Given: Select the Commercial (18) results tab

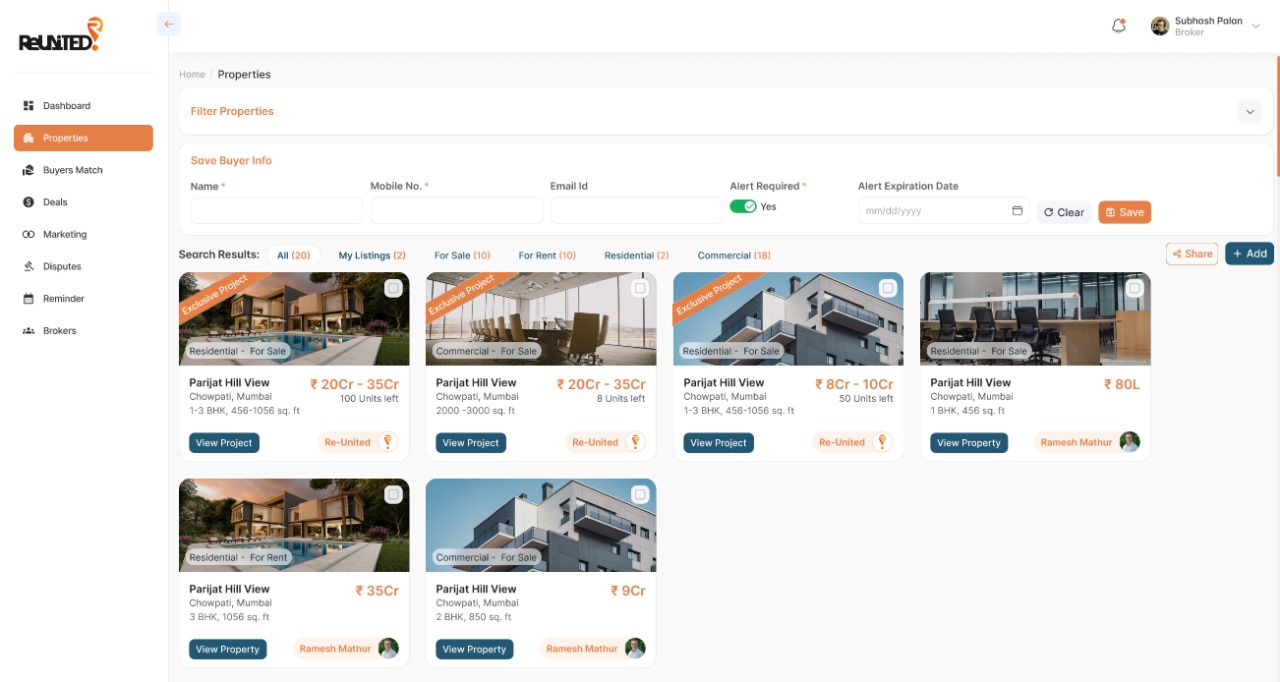Looking at the screenshot, I should (733, 256).
